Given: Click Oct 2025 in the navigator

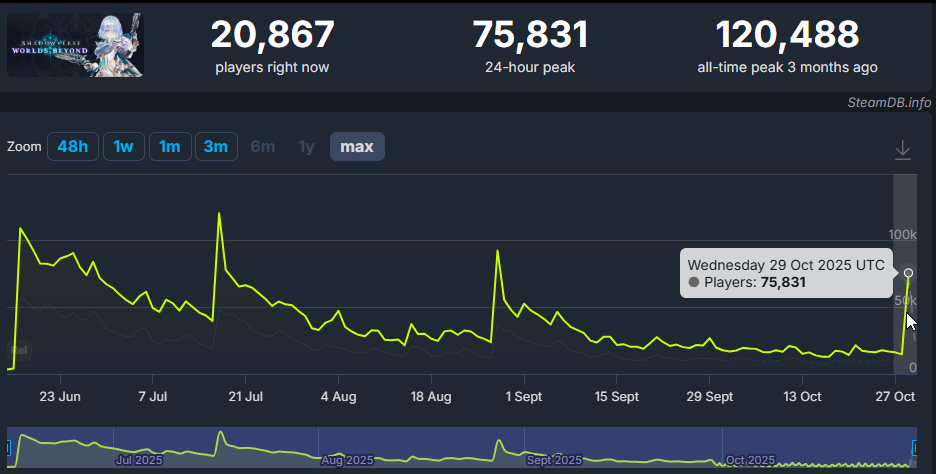Looking at the screenshot, I should [750, 460].
